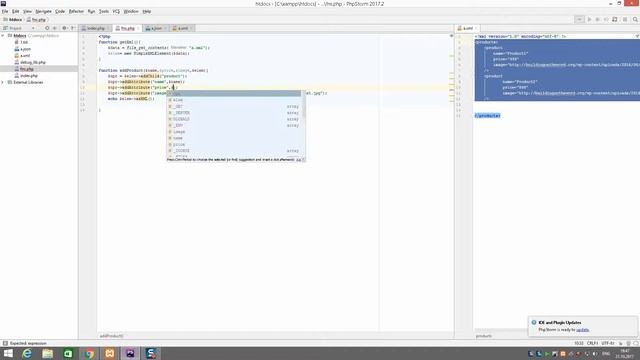Close the a.json editor tab
The height and width of the screenshot is (360, 640).
tap(165, 28)
